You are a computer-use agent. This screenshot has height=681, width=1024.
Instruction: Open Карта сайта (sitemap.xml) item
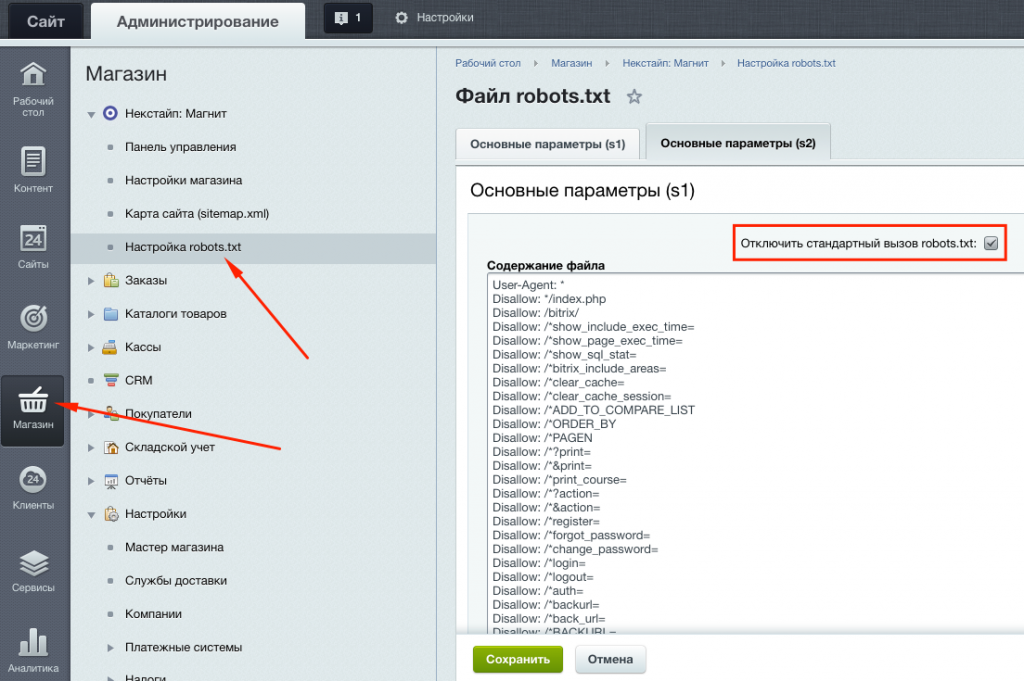[197, 214]
